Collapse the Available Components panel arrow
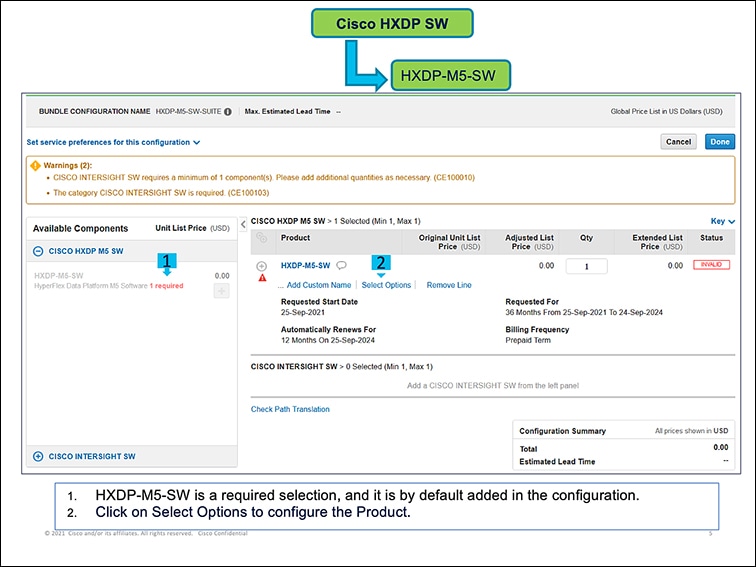756x567 pixels. pos(243,224)
